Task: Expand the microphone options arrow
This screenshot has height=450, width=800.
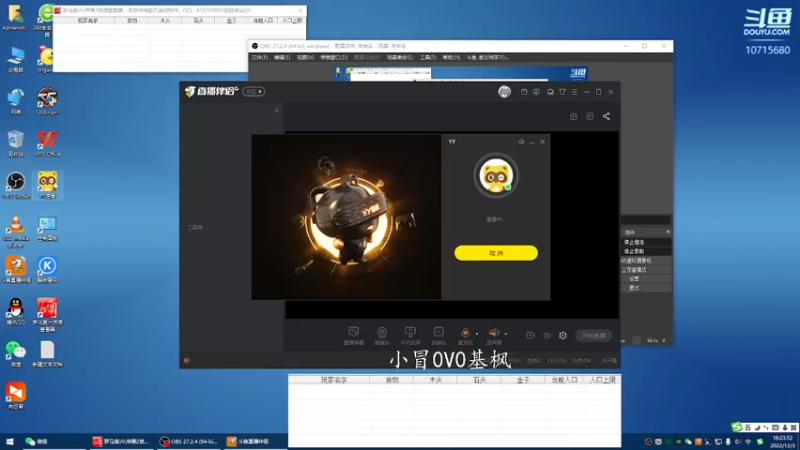Action: (x=477, y=334)
